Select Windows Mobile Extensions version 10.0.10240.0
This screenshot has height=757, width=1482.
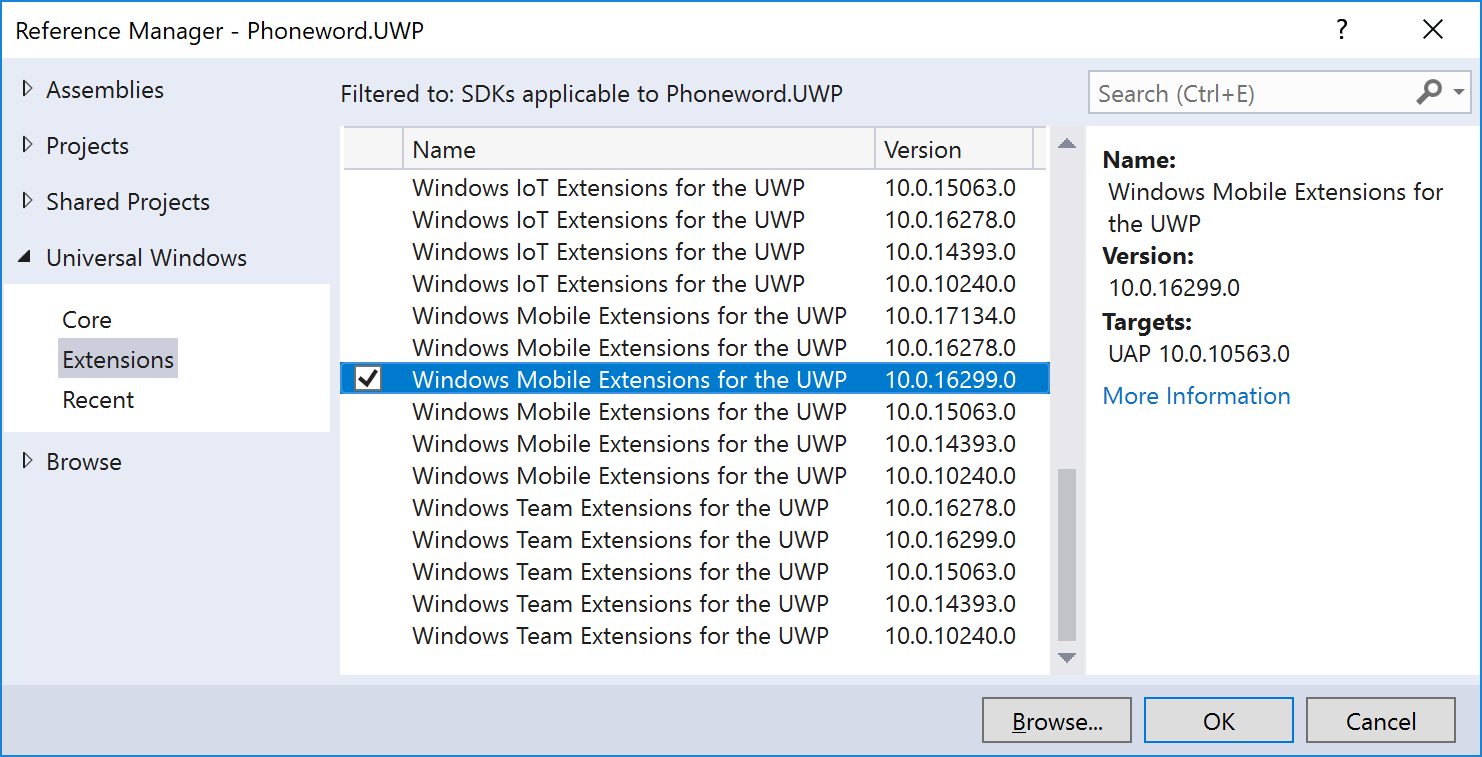(x=694, y=475)
